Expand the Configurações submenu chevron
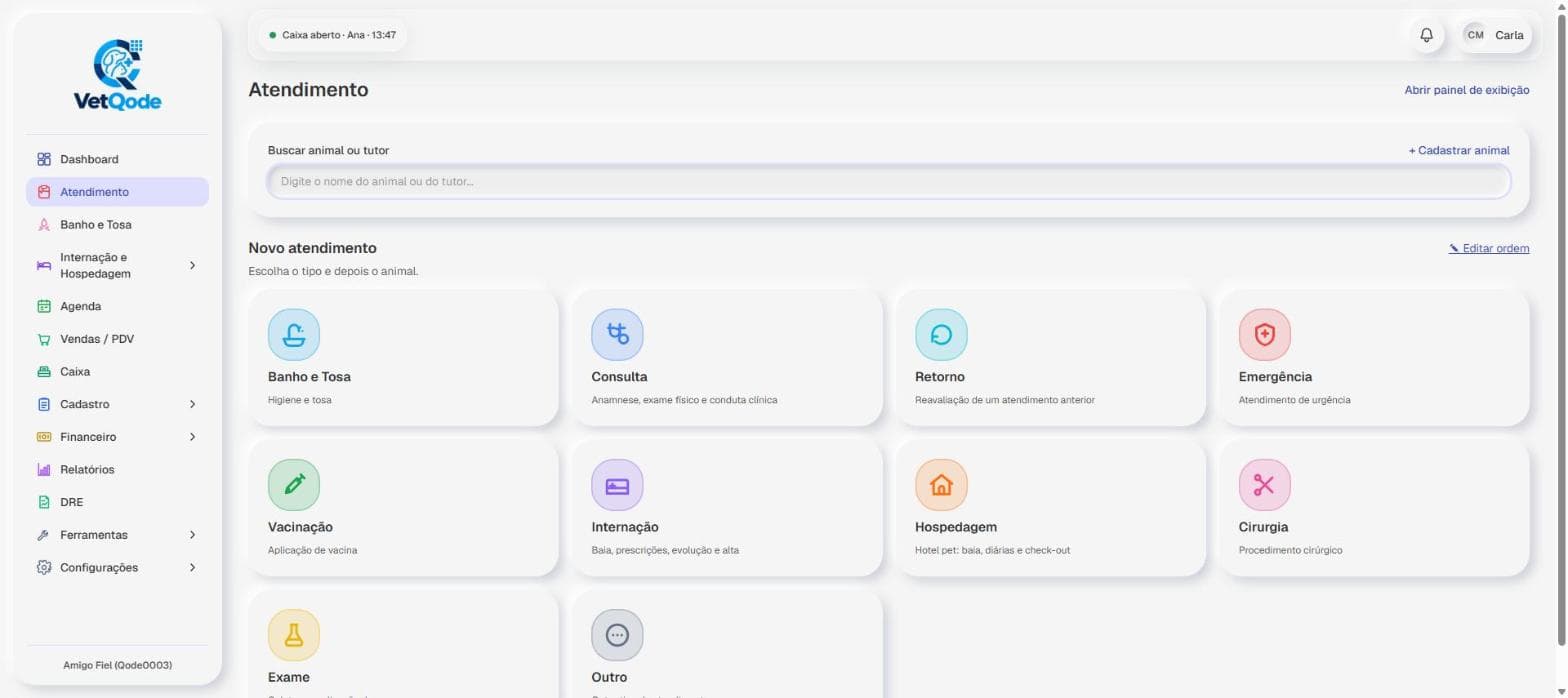Viewport: 1568px width, 698px height. (193, 568)
